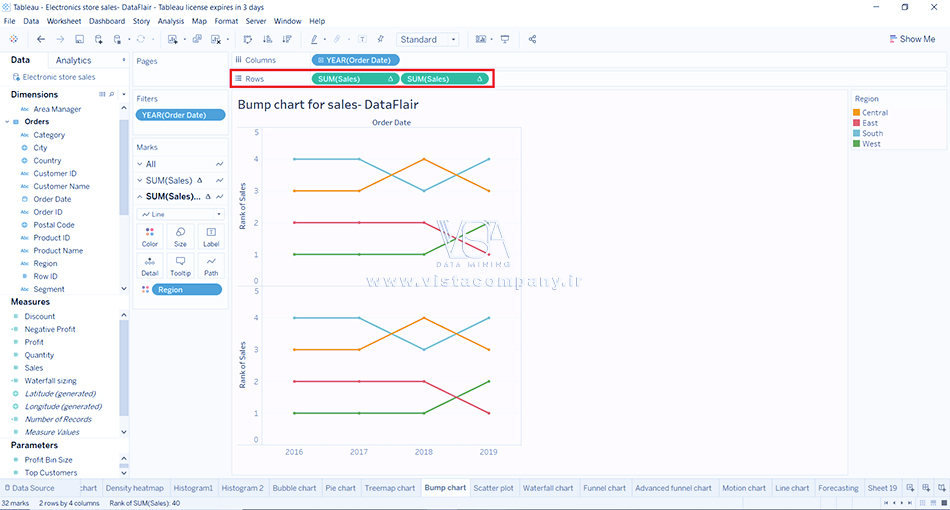
Task: Collapse the Orders dimension folder
Action: [x=8, y=122]
